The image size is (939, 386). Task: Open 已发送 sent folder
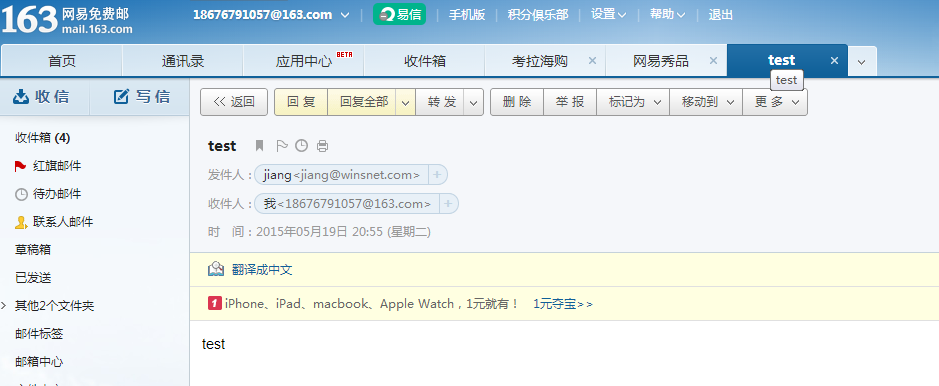(33, 278)
